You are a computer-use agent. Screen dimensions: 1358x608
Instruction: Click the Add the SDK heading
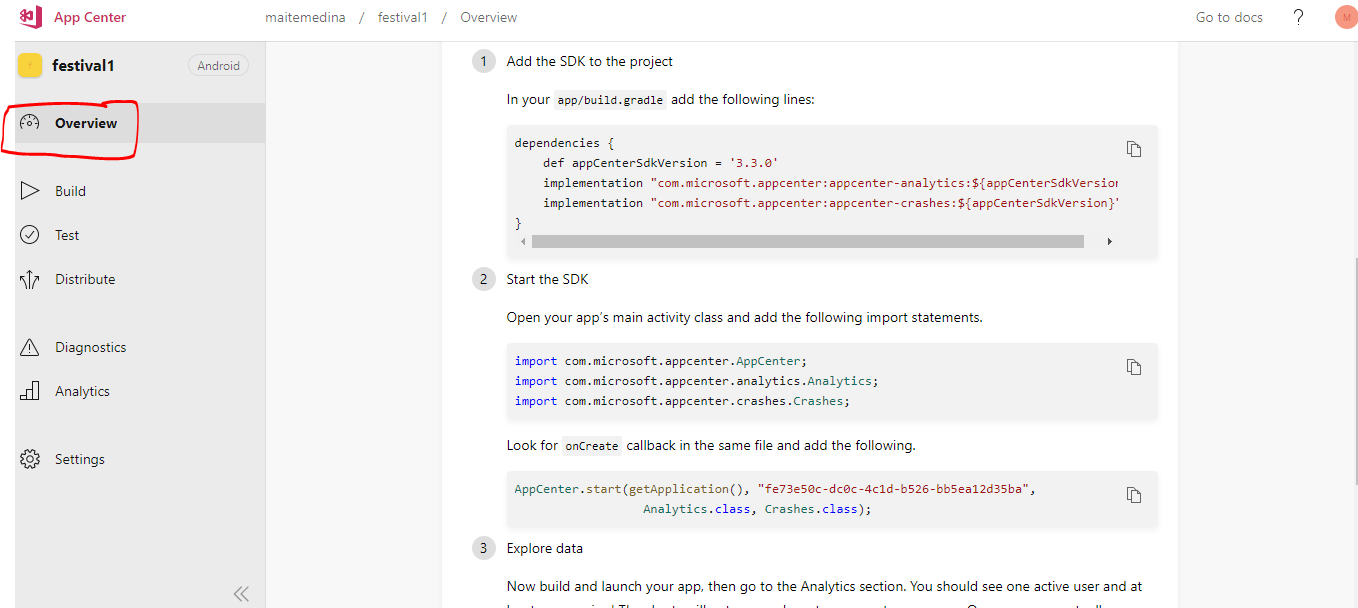[589, 61]
